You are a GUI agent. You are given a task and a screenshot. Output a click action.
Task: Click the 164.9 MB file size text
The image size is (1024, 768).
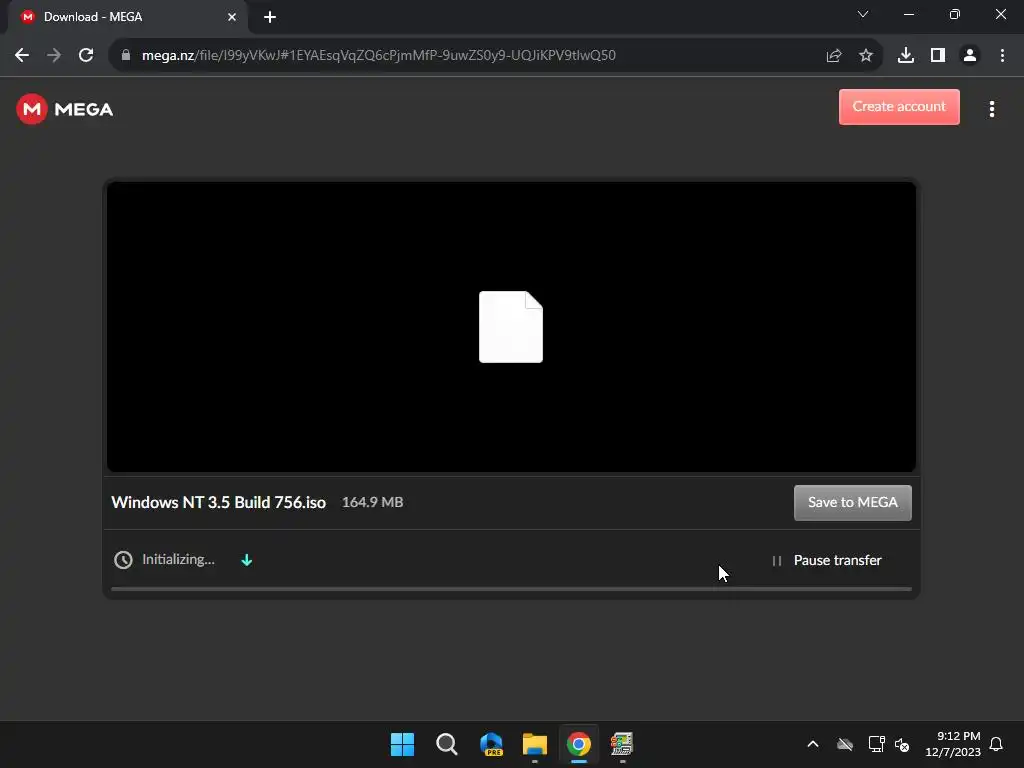point(372,502)
